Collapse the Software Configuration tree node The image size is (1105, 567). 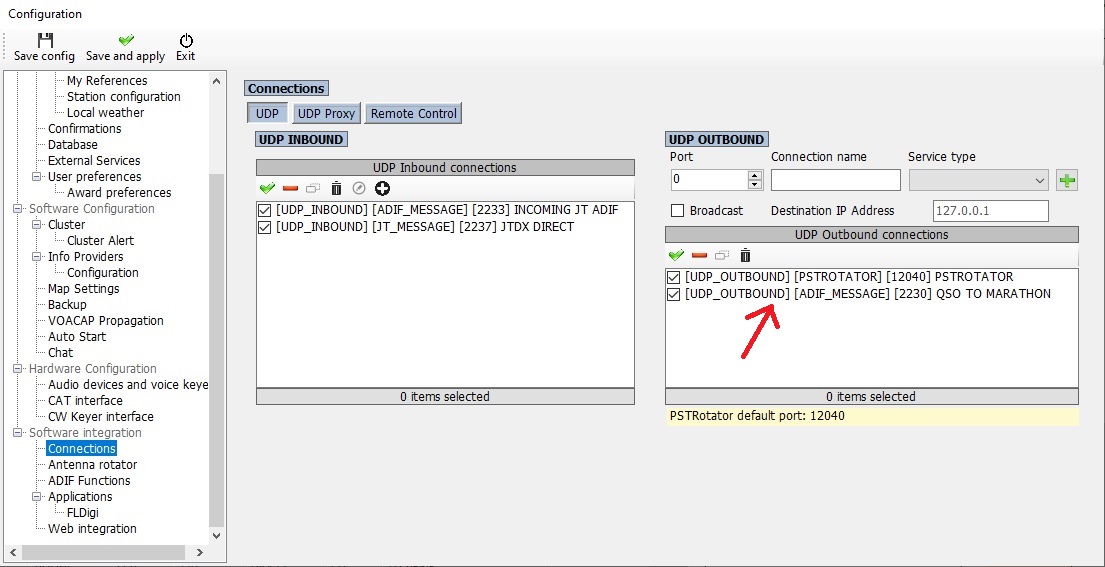point(18,209)
